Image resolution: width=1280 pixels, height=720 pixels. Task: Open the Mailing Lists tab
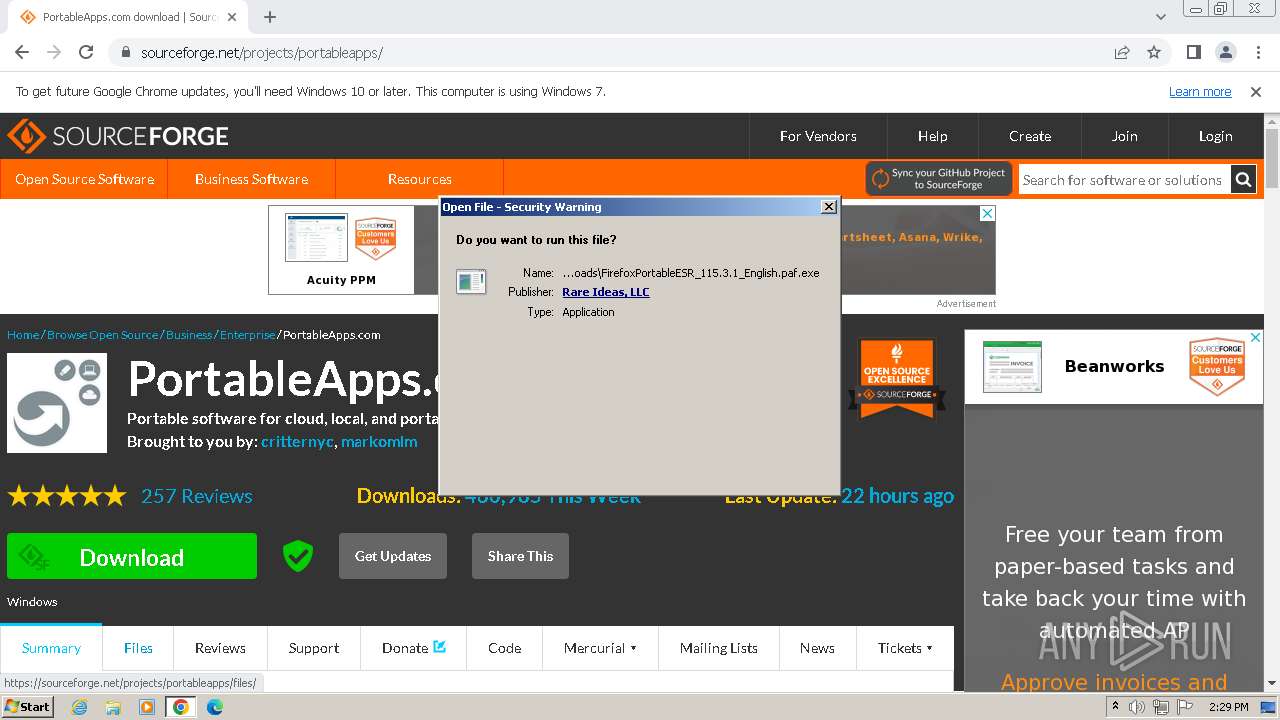point(719,648)
